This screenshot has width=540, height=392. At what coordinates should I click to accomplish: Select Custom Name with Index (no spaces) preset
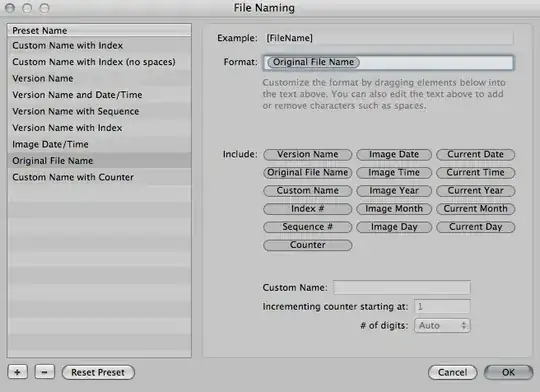[x=99, y=62]
